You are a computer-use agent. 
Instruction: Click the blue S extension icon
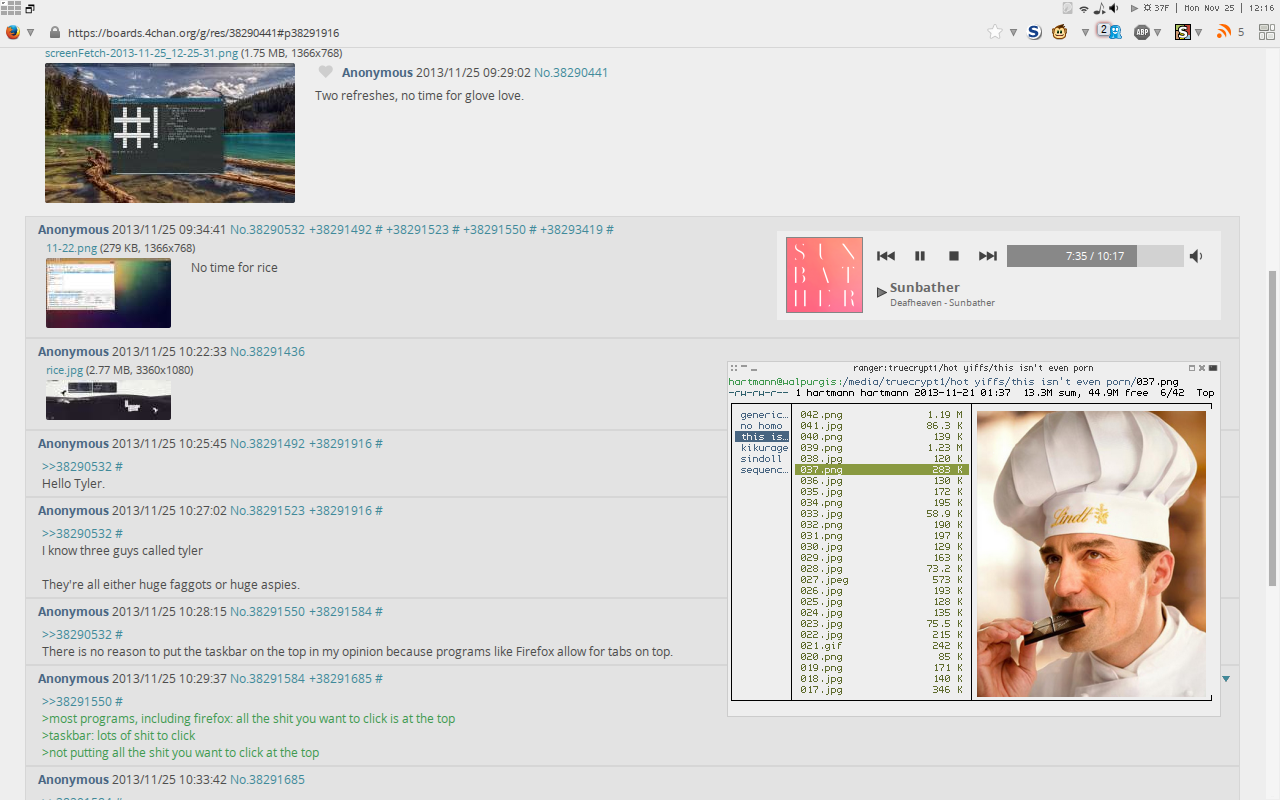point(1034,32)
